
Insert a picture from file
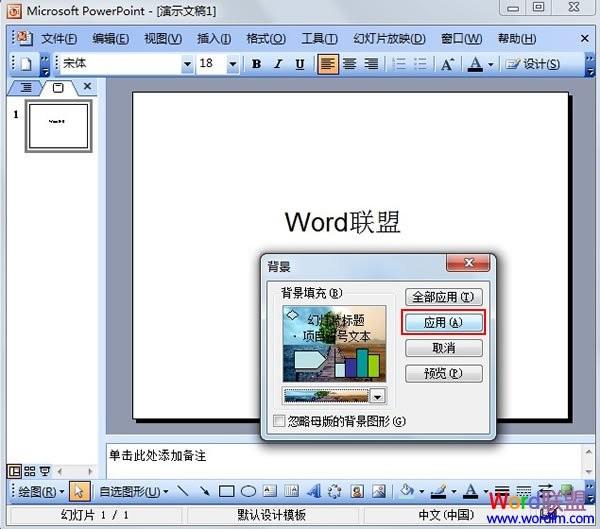point(379,491)
